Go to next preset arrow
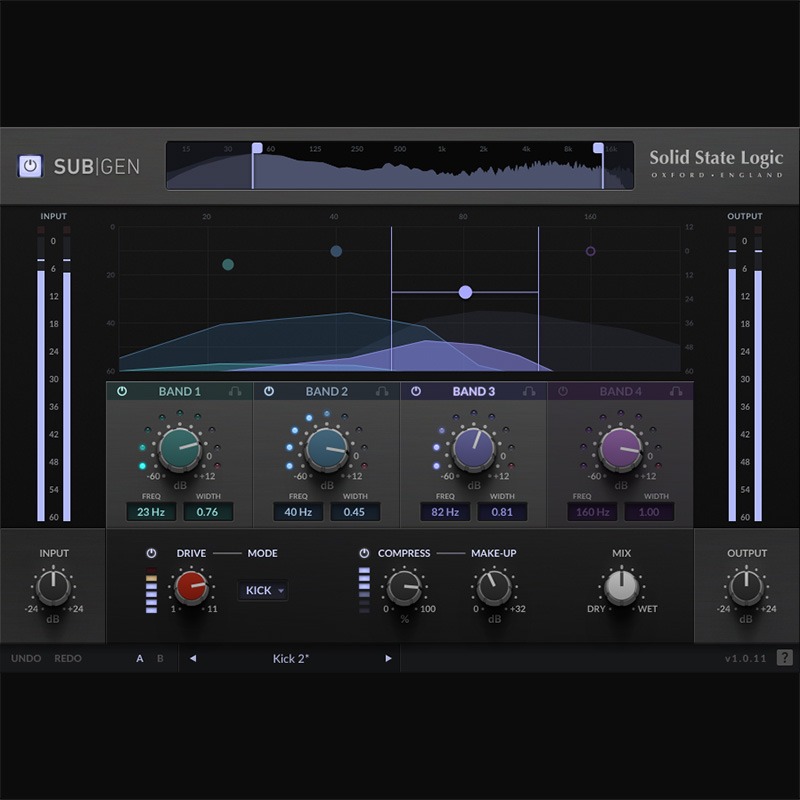Viewport: 800px width, 800px height. tap(388, 658)
